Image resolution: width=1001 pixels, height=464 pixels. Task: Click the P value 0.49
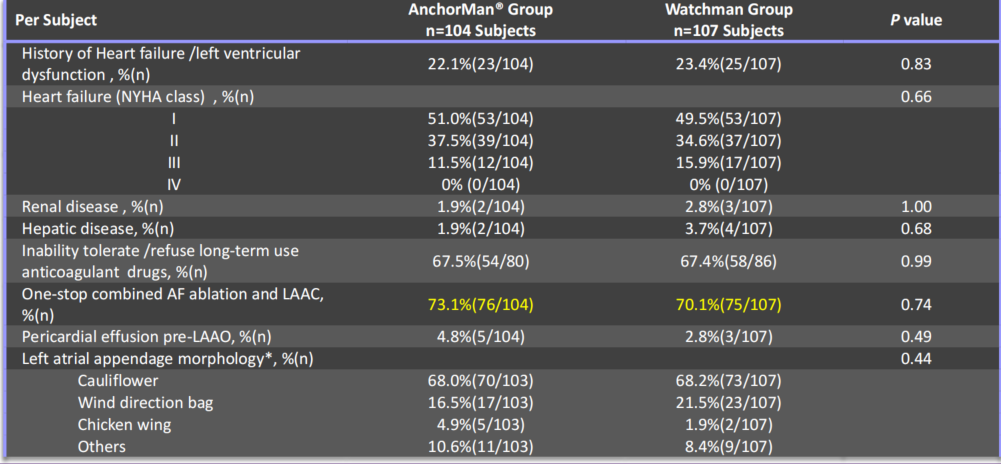(916, 338)
